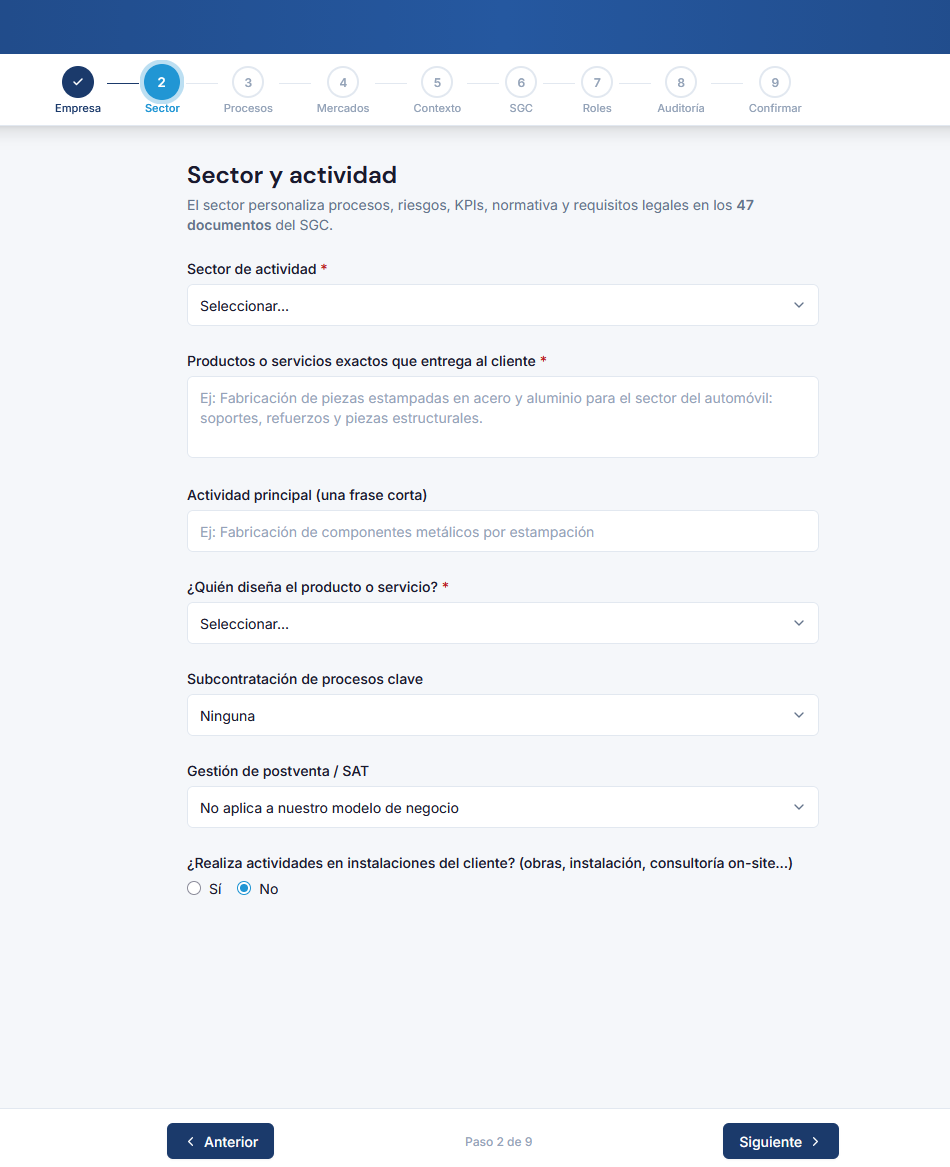This screenshot has height=1167, width=950.
Task: Open Subcontratación de procesos clave dropdown
Action: pyautogui.click(x=503, y=715)
